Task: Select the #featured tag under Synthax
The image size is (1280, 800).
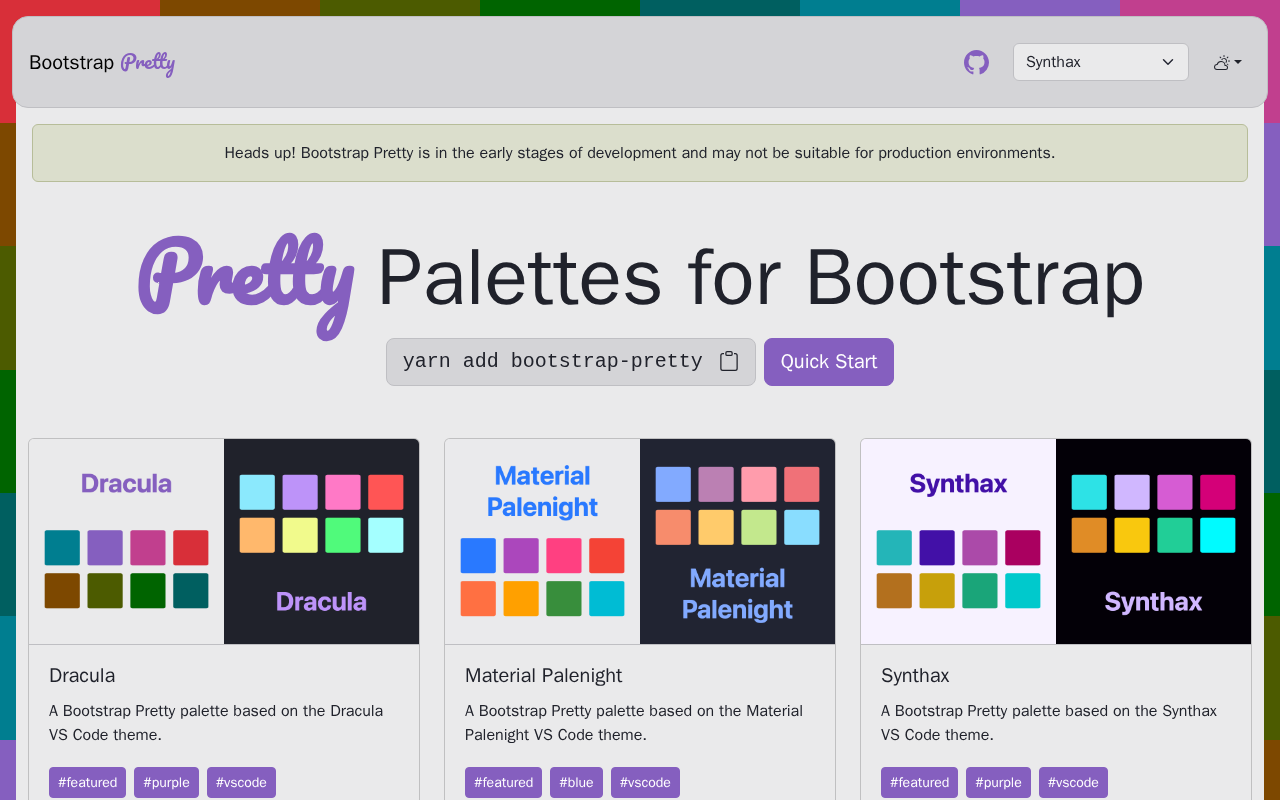Action: [x=920, y=782]
